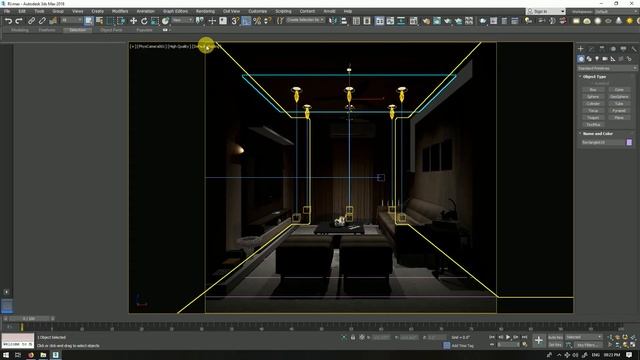Collapse the Object Type rollout

(x=594, y=77)
